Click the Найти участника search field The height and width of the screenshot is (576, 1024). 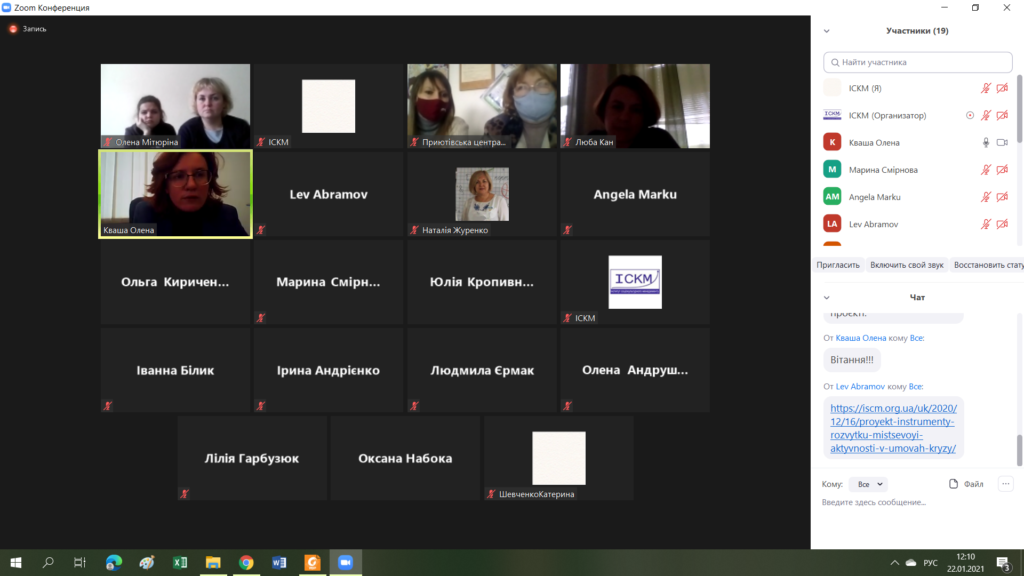pyautogui.click(x=918, y=62)
